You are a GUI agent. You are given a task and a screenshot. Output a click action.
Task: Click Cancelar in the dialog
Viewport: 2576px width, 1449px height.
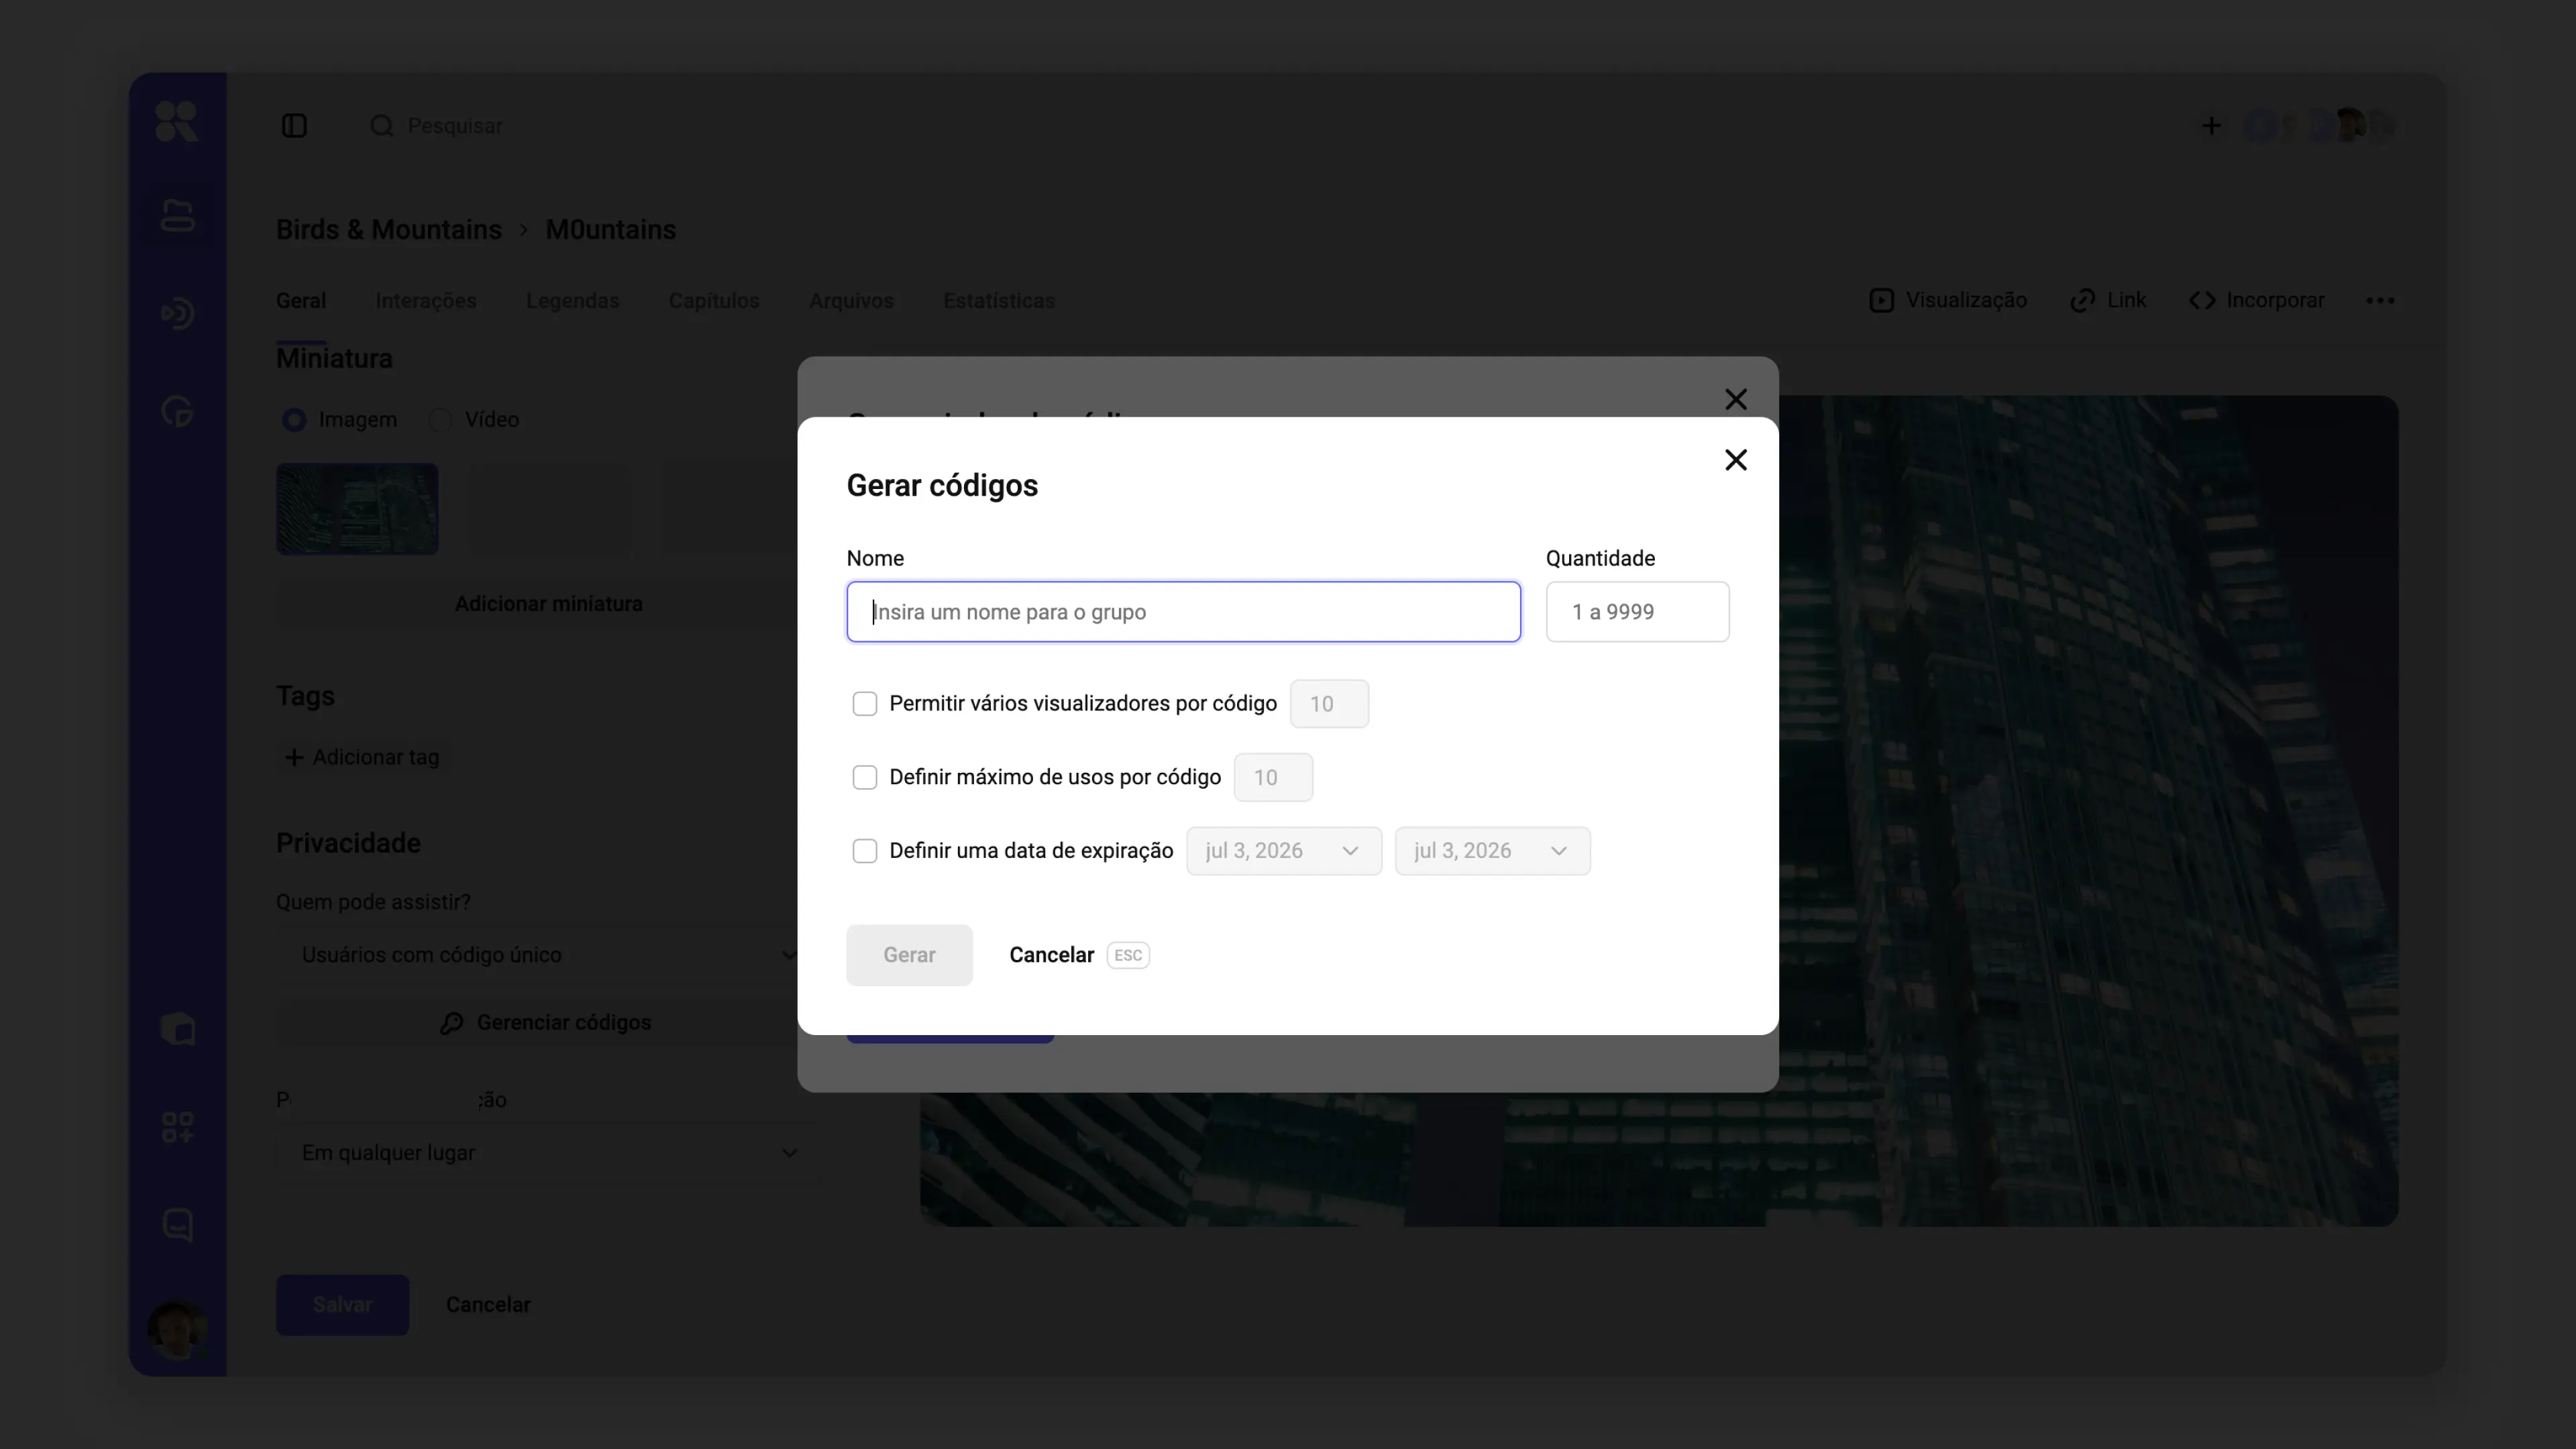pos(1051,955)
